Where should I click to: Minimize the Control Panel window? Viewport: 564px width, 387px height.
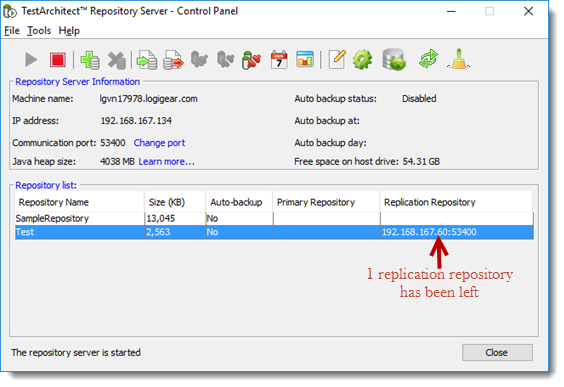click(x=451, y=12)
